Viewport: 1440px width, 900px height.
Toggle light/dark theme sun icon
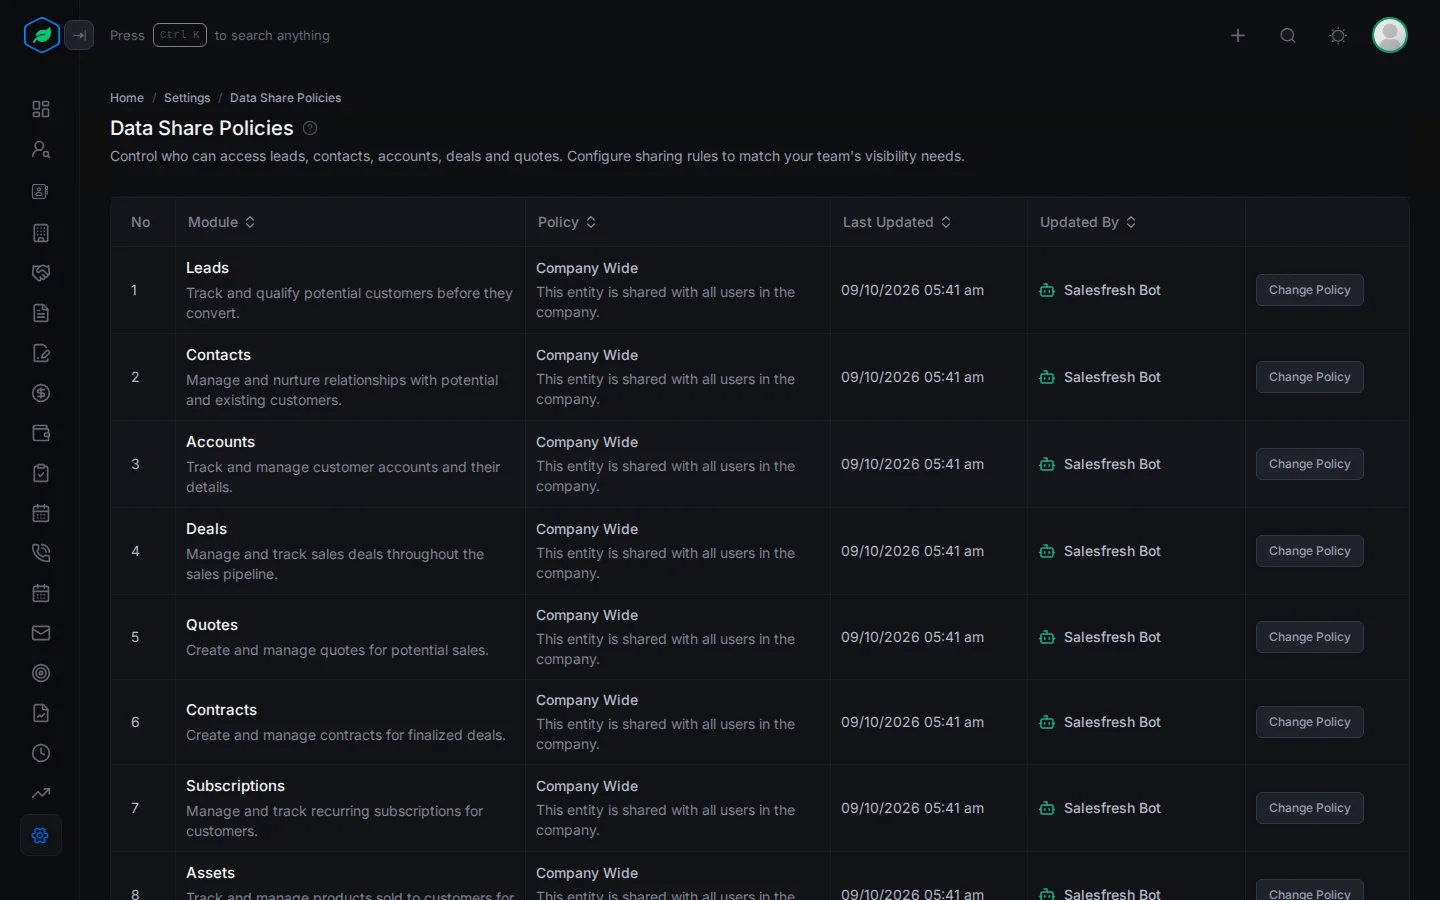tap(1338, 35)
